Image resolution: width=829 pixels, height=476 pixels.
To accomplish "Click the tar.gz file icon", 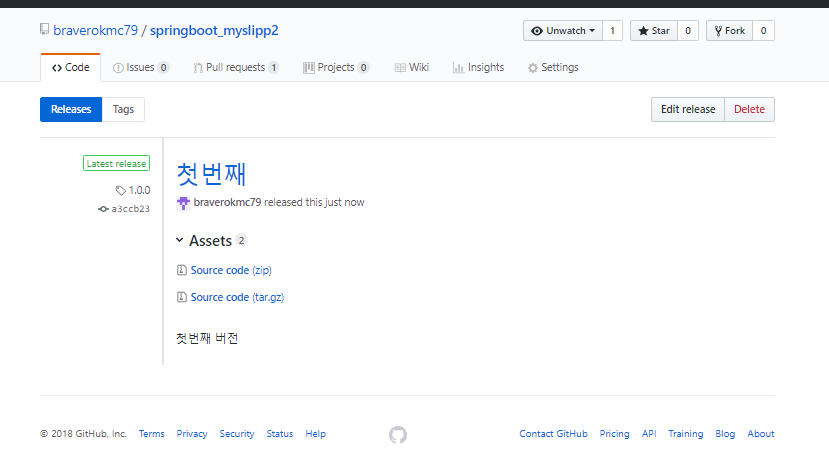I will coord(181,297).
